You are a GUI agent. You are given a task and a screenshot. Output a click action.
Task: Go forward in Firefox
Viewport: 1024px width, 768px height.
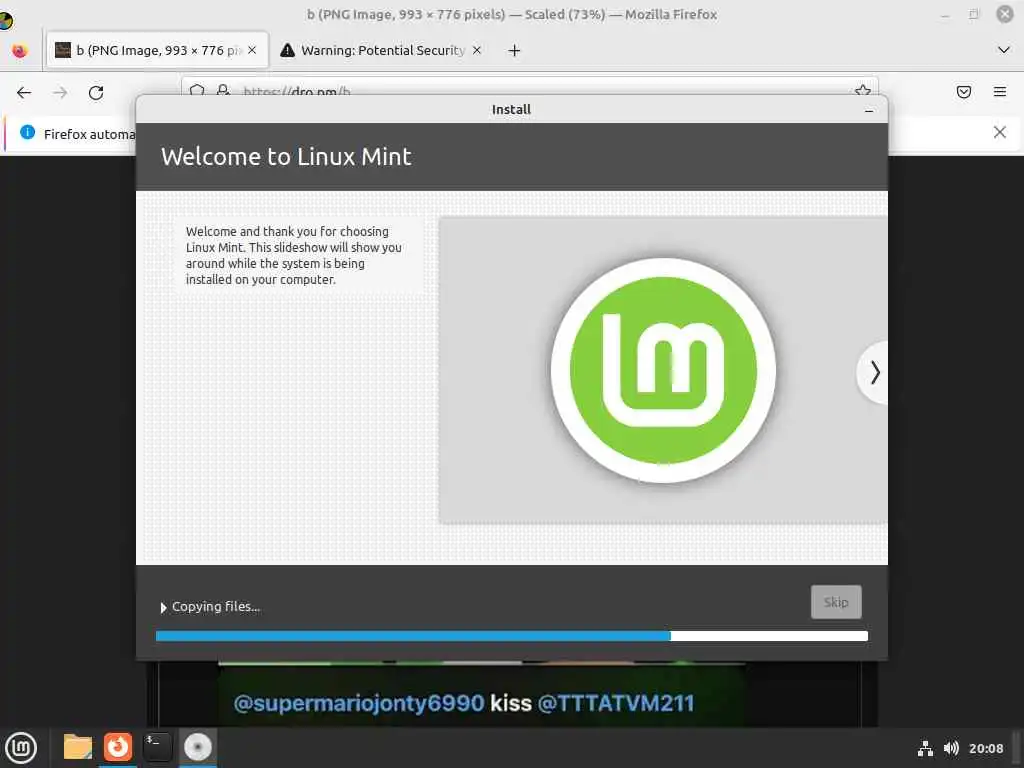[x=60, y=93]
